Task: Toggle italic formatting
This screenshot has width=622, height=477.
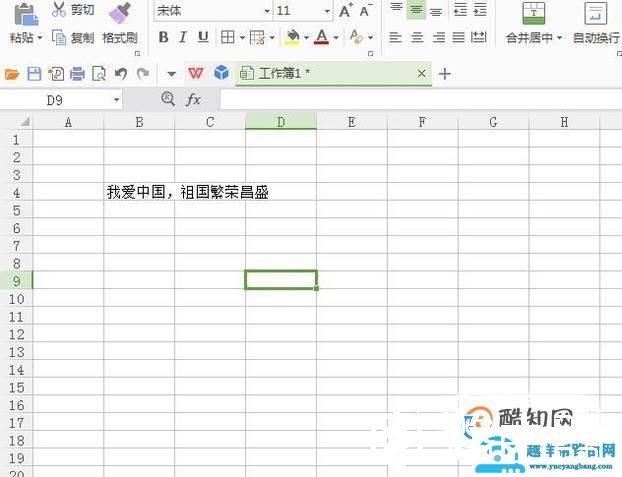Action: pos(182,37)
